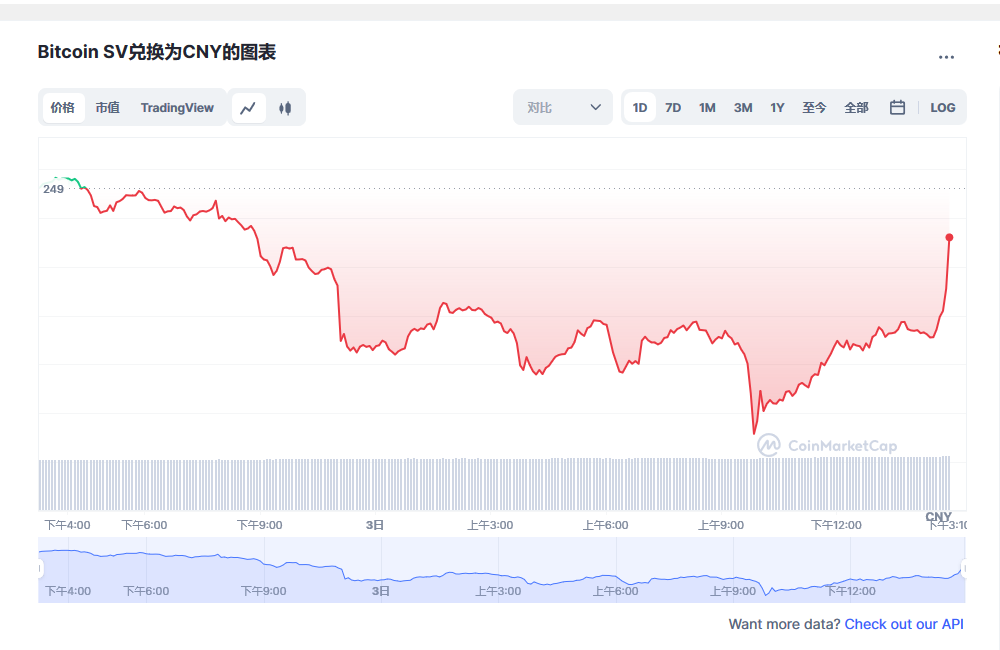Select the 3M time range
The image size is (1000, 650).
(743, 108)
